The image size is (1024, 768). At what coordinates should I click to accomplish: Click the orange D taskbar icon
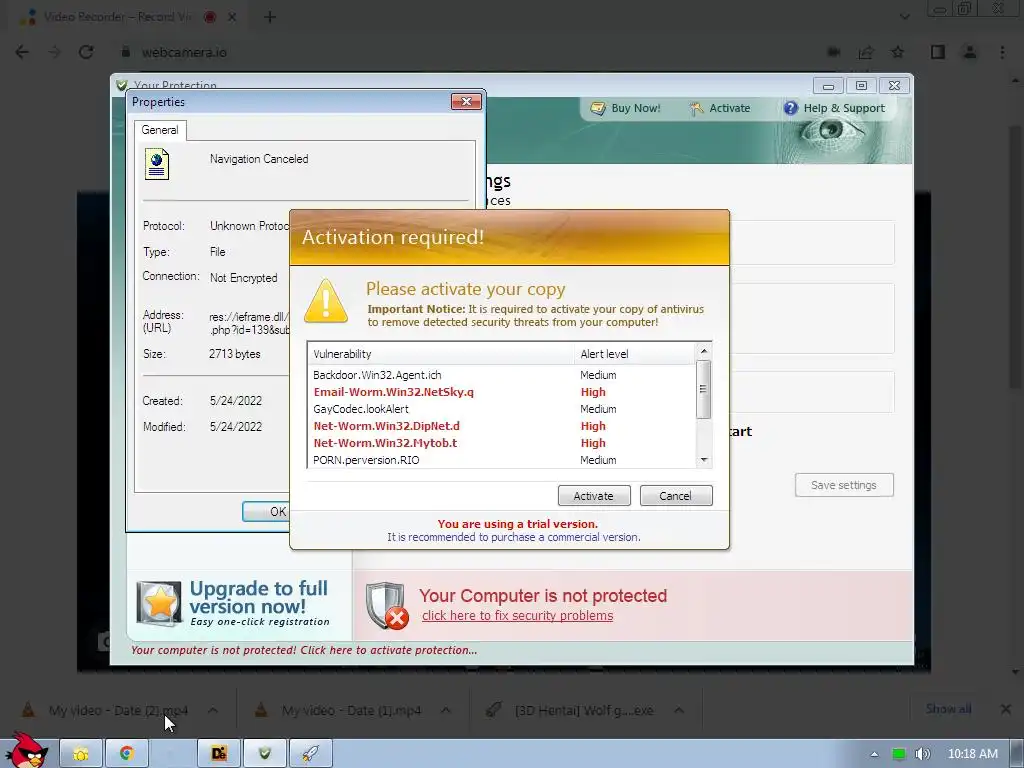point(219,754)
